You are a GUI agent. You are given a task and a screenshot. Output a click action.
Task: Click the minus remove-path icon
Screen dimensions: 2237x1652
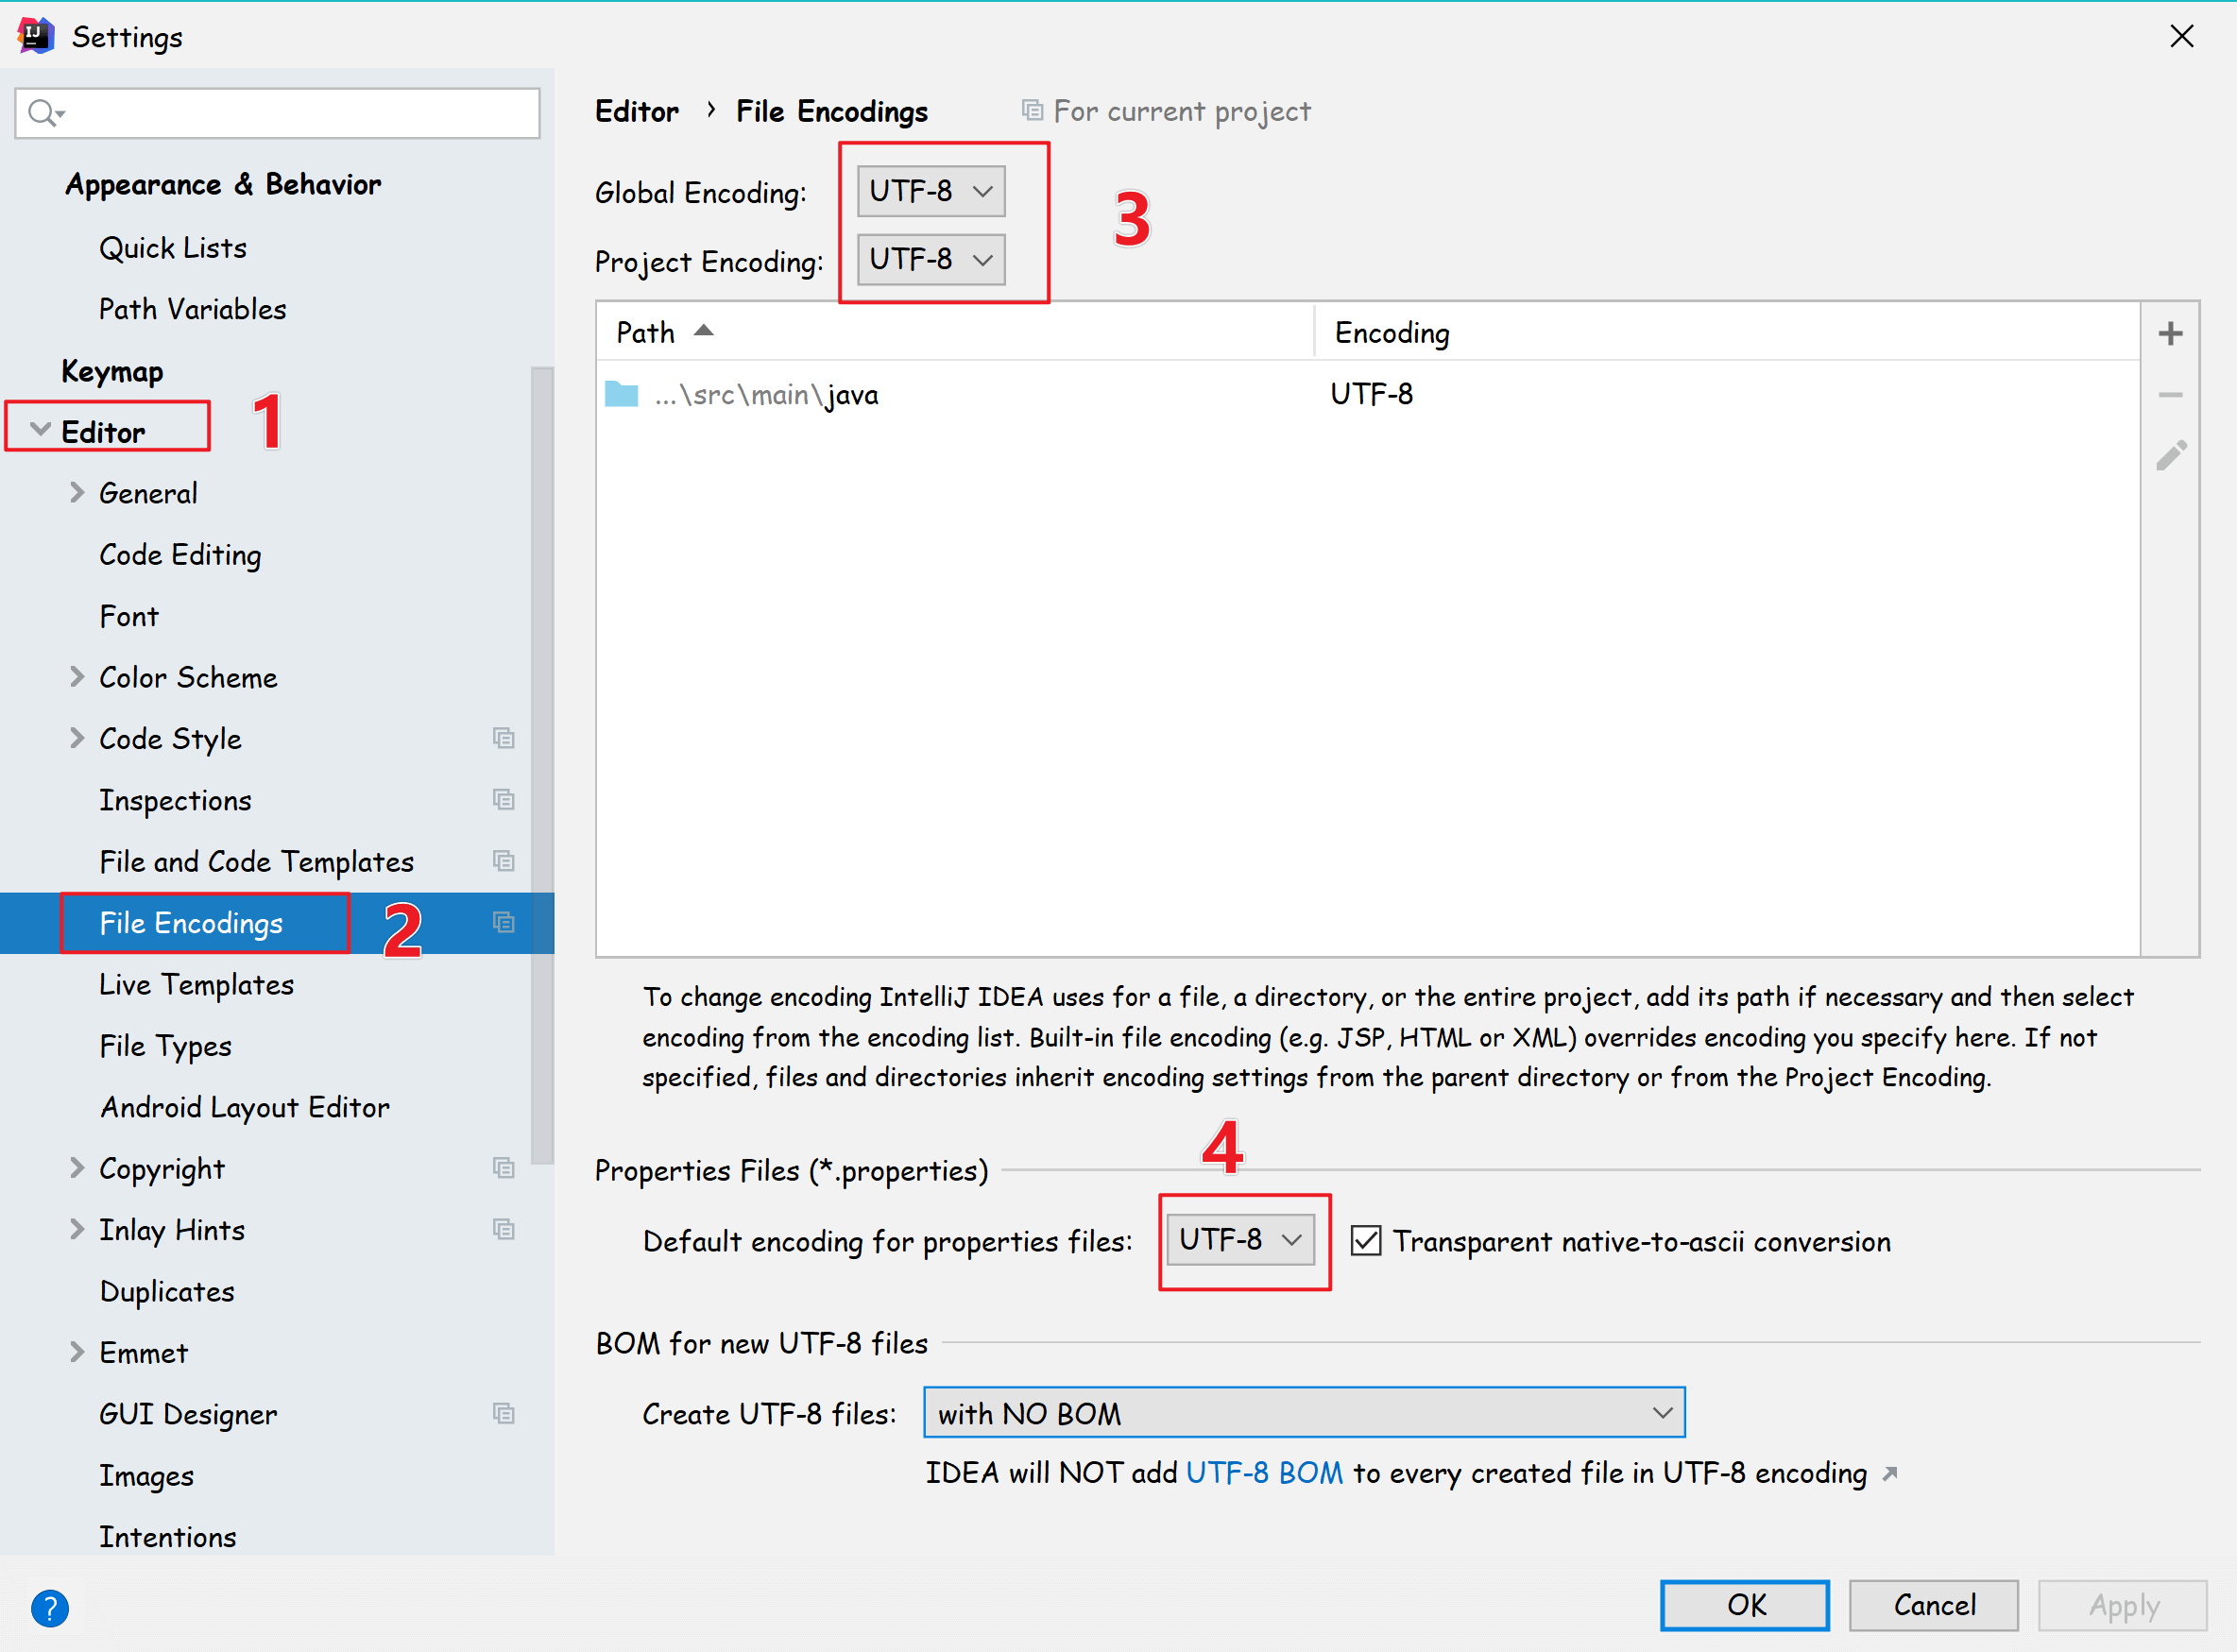click(x=2169, y=395)
